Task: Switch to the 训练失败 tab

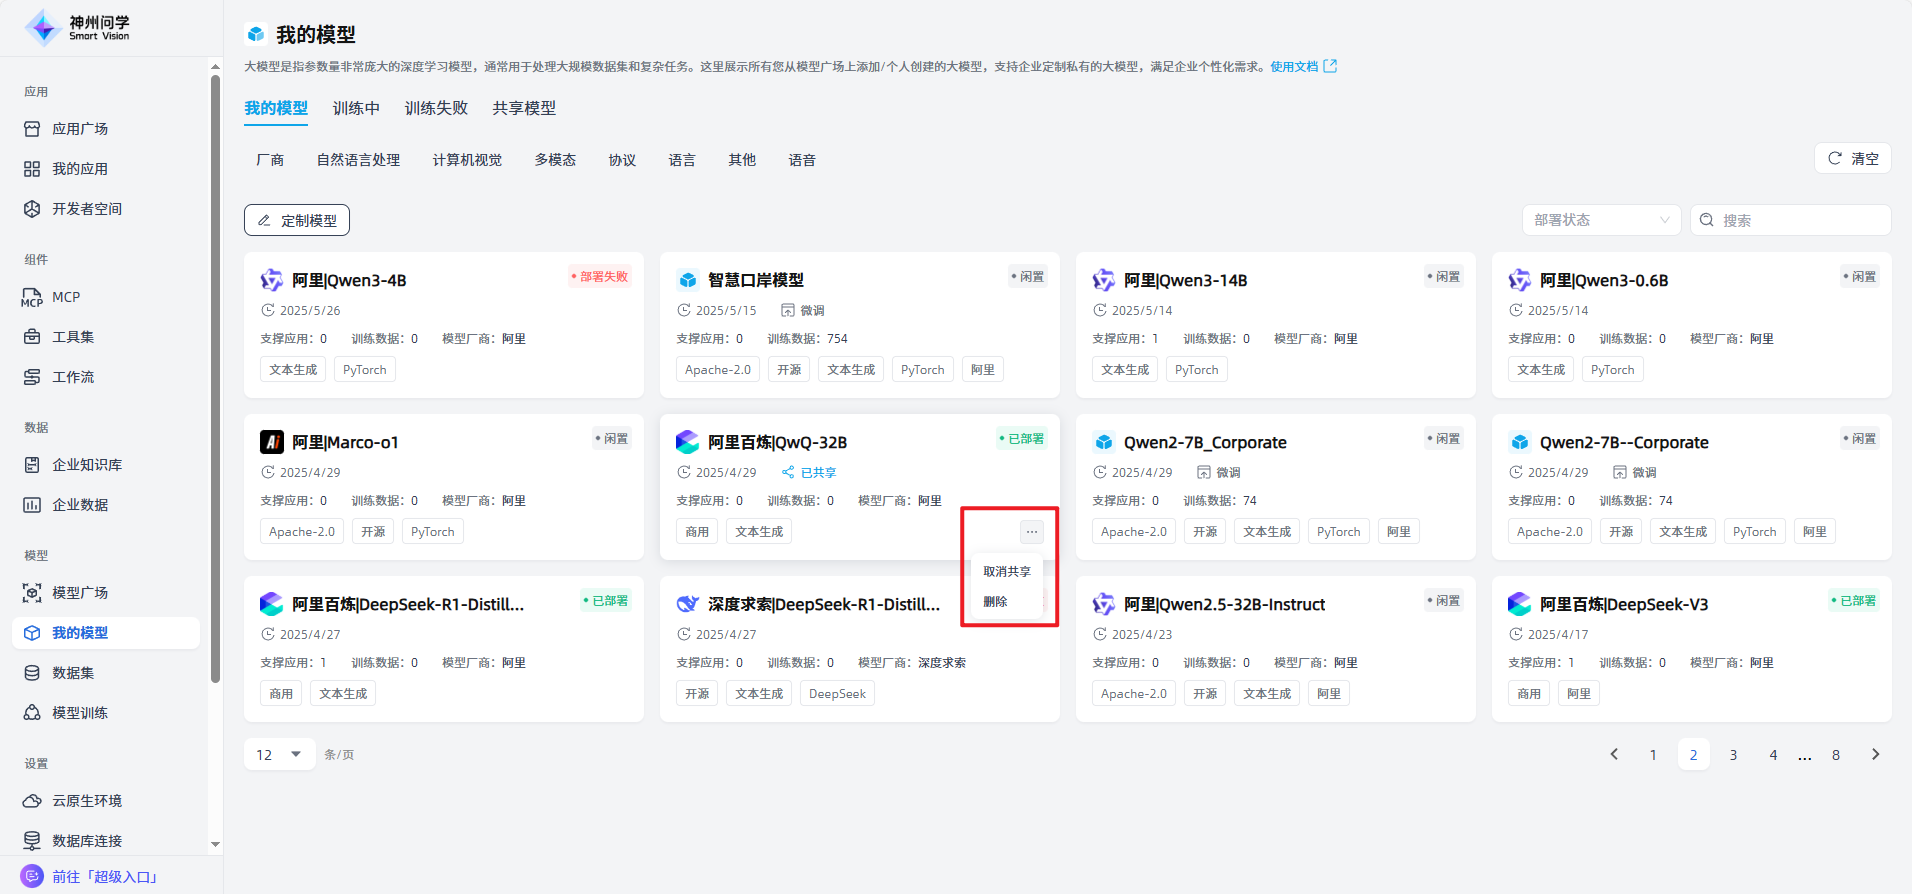Action: 436,108
